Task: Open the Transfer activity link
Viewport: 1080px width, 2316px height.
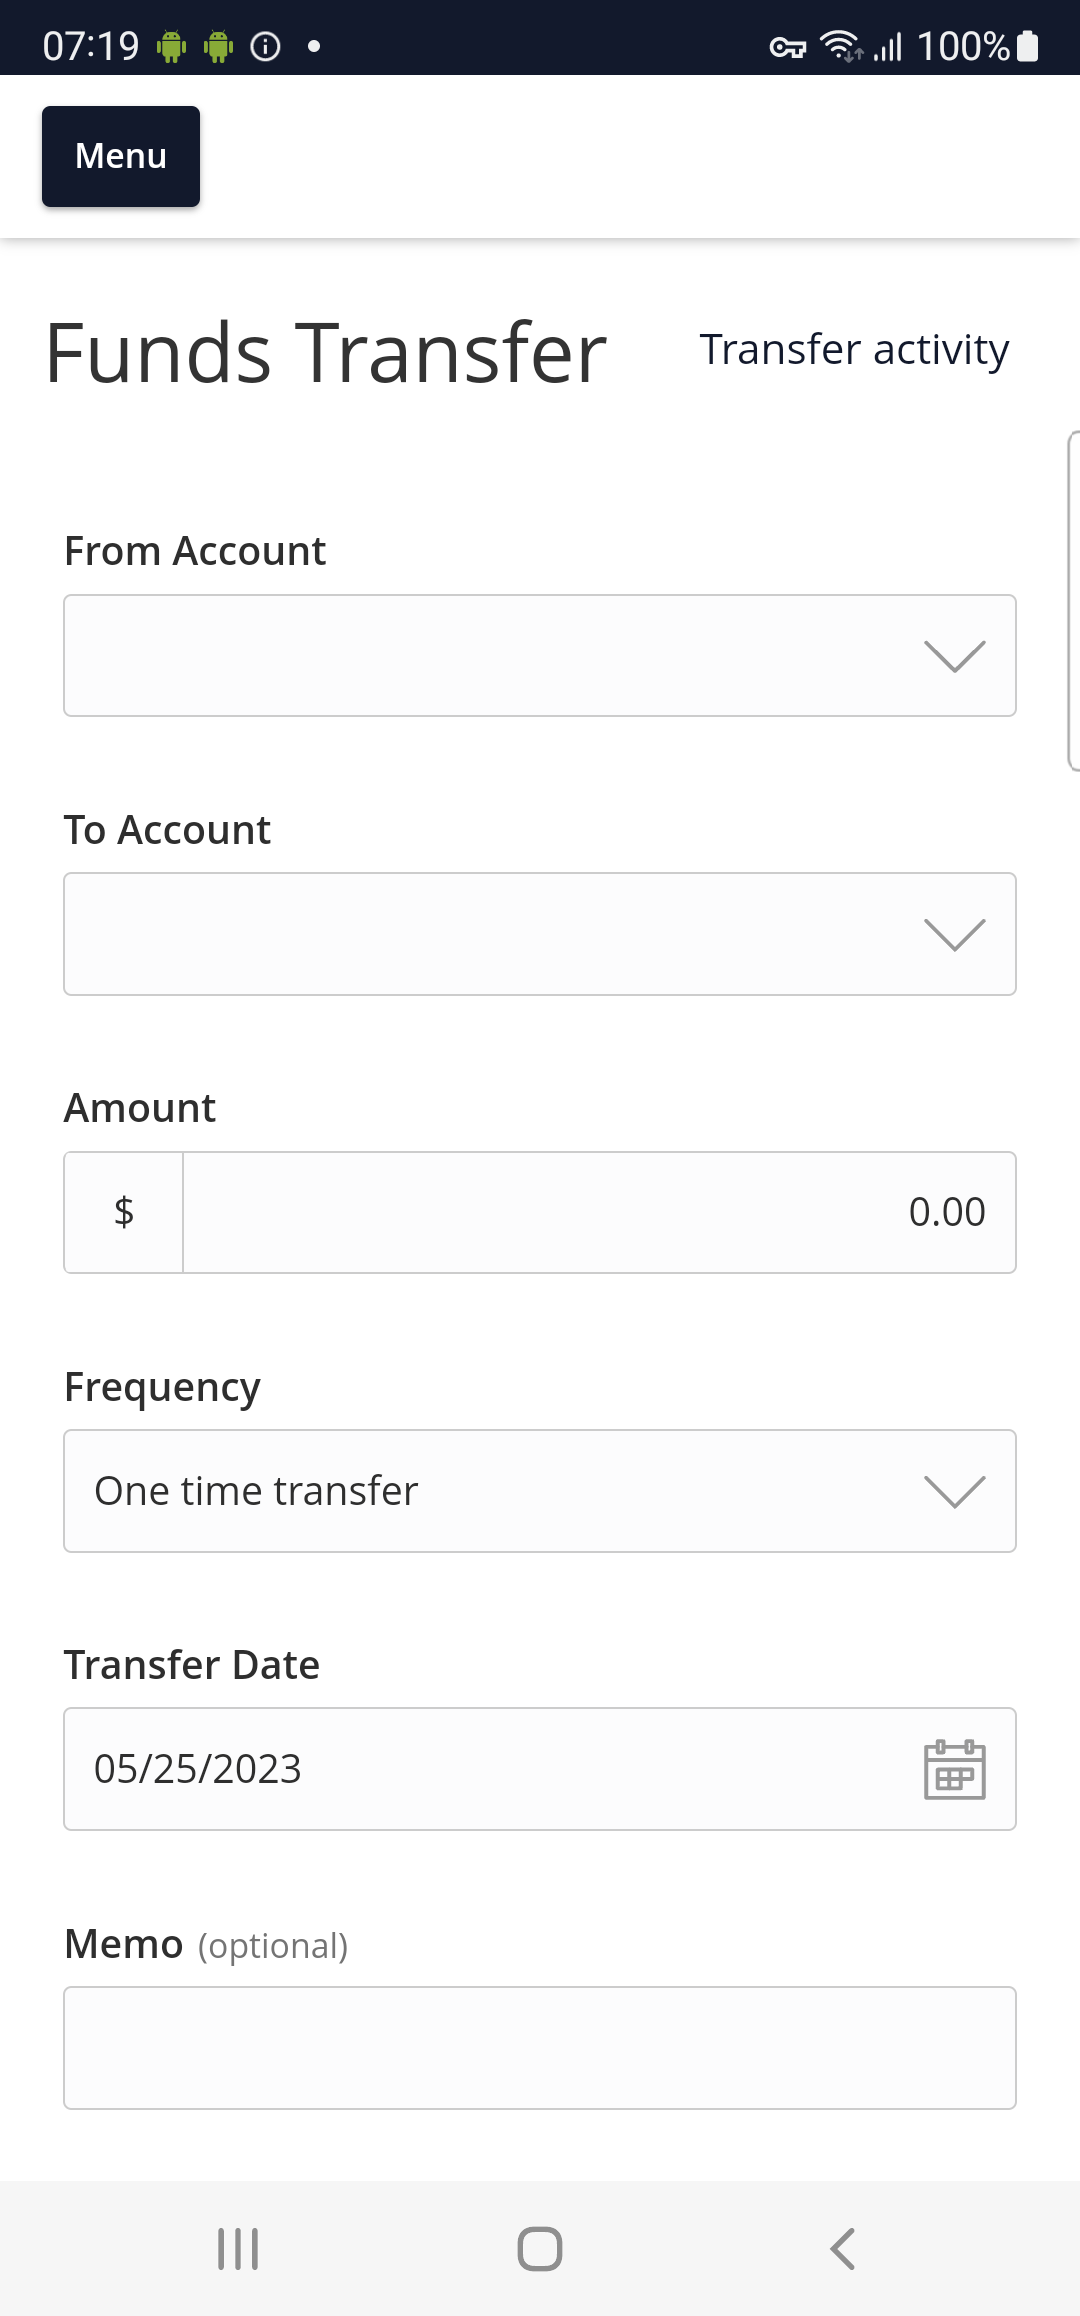Action: click(x=854, y=350)
